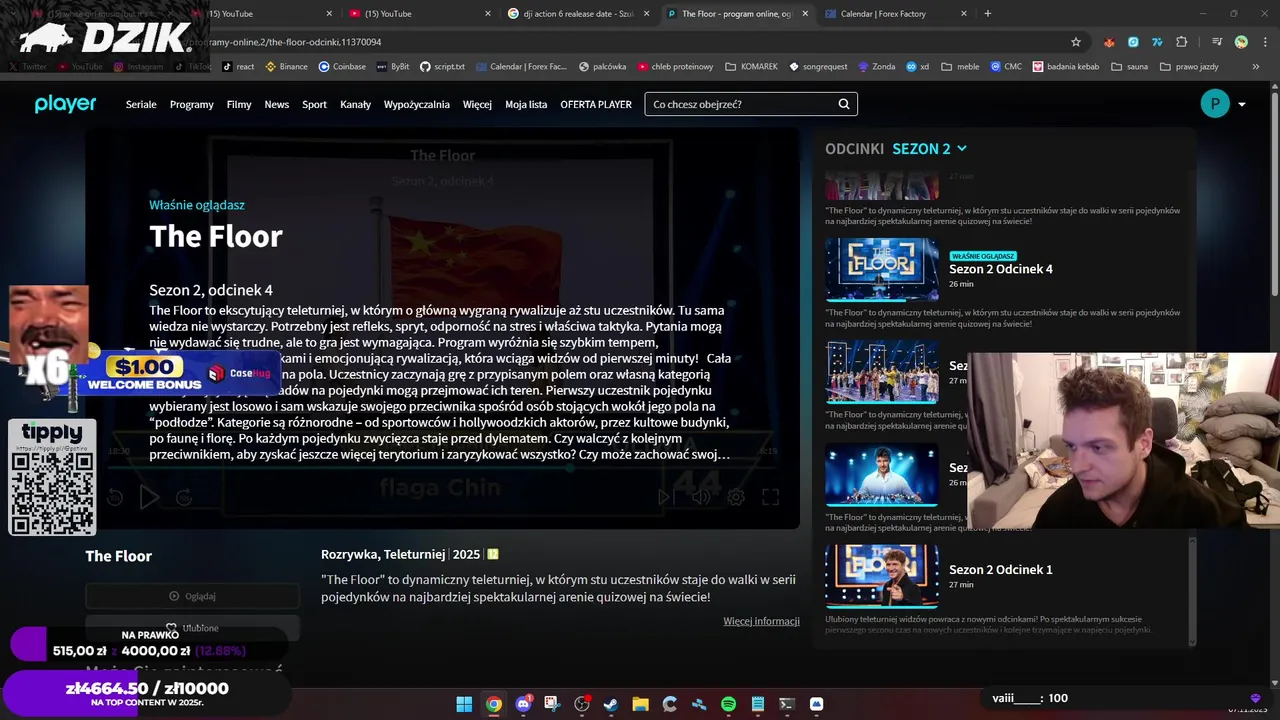
Task: Open the Coinbase bookmark
Action: 342,67
